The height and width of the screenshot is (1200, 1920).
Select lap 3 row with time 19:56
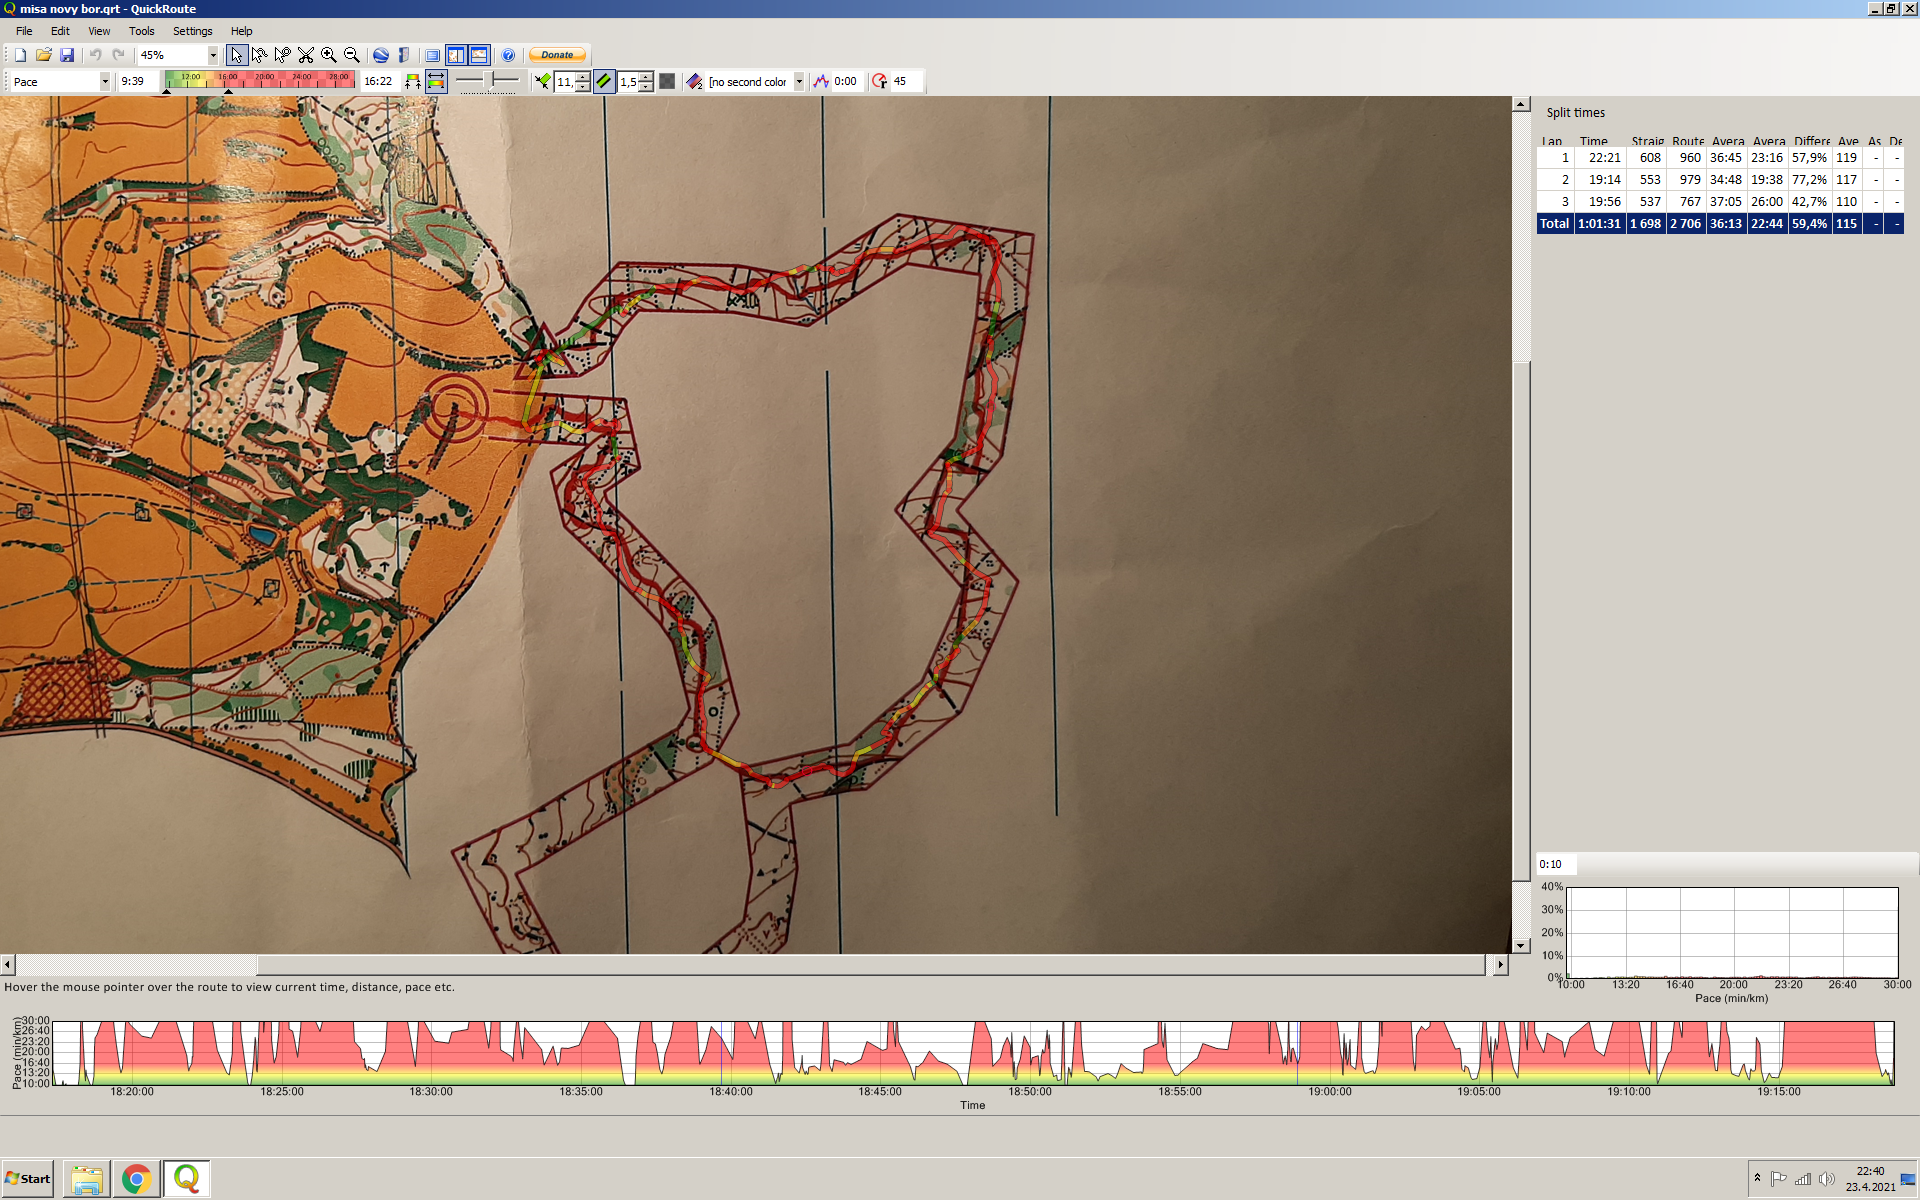[1720, 202]
